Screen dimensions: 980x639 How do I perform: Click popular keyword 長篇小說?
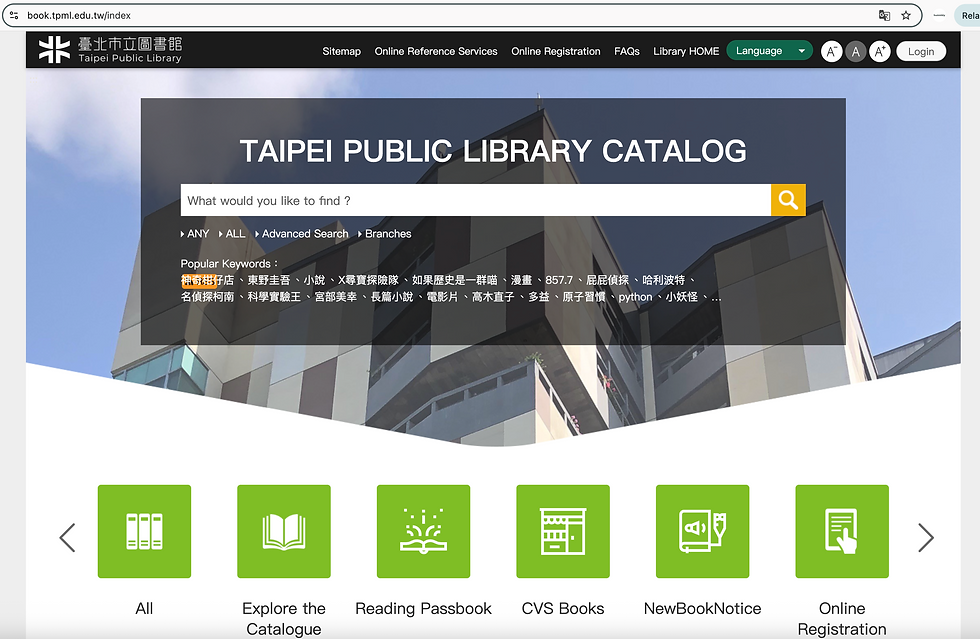(x=392, y=297)
